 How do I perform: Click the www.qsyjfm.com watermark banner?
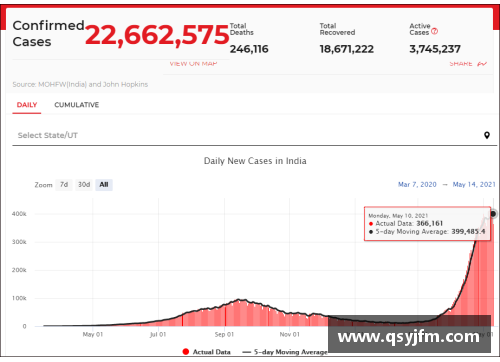click(x=409, y=334)
